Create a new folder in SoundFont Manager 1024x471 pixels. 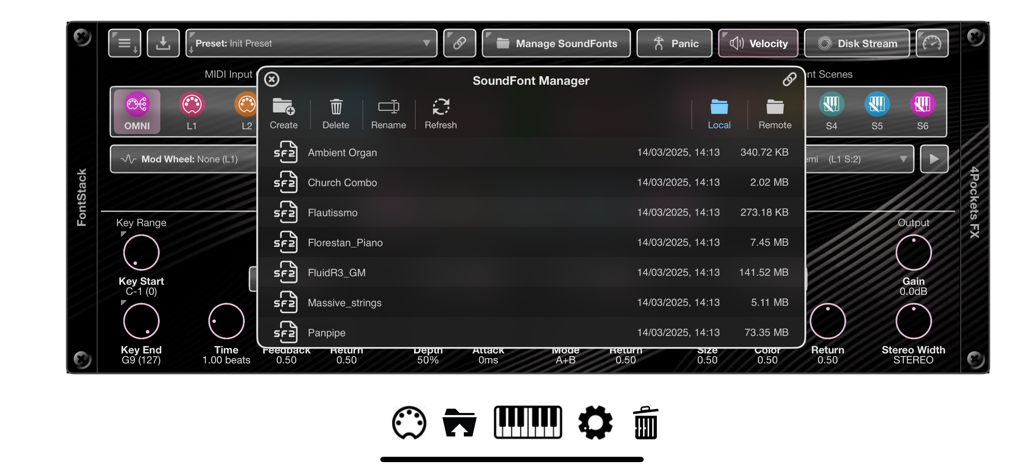283,114
